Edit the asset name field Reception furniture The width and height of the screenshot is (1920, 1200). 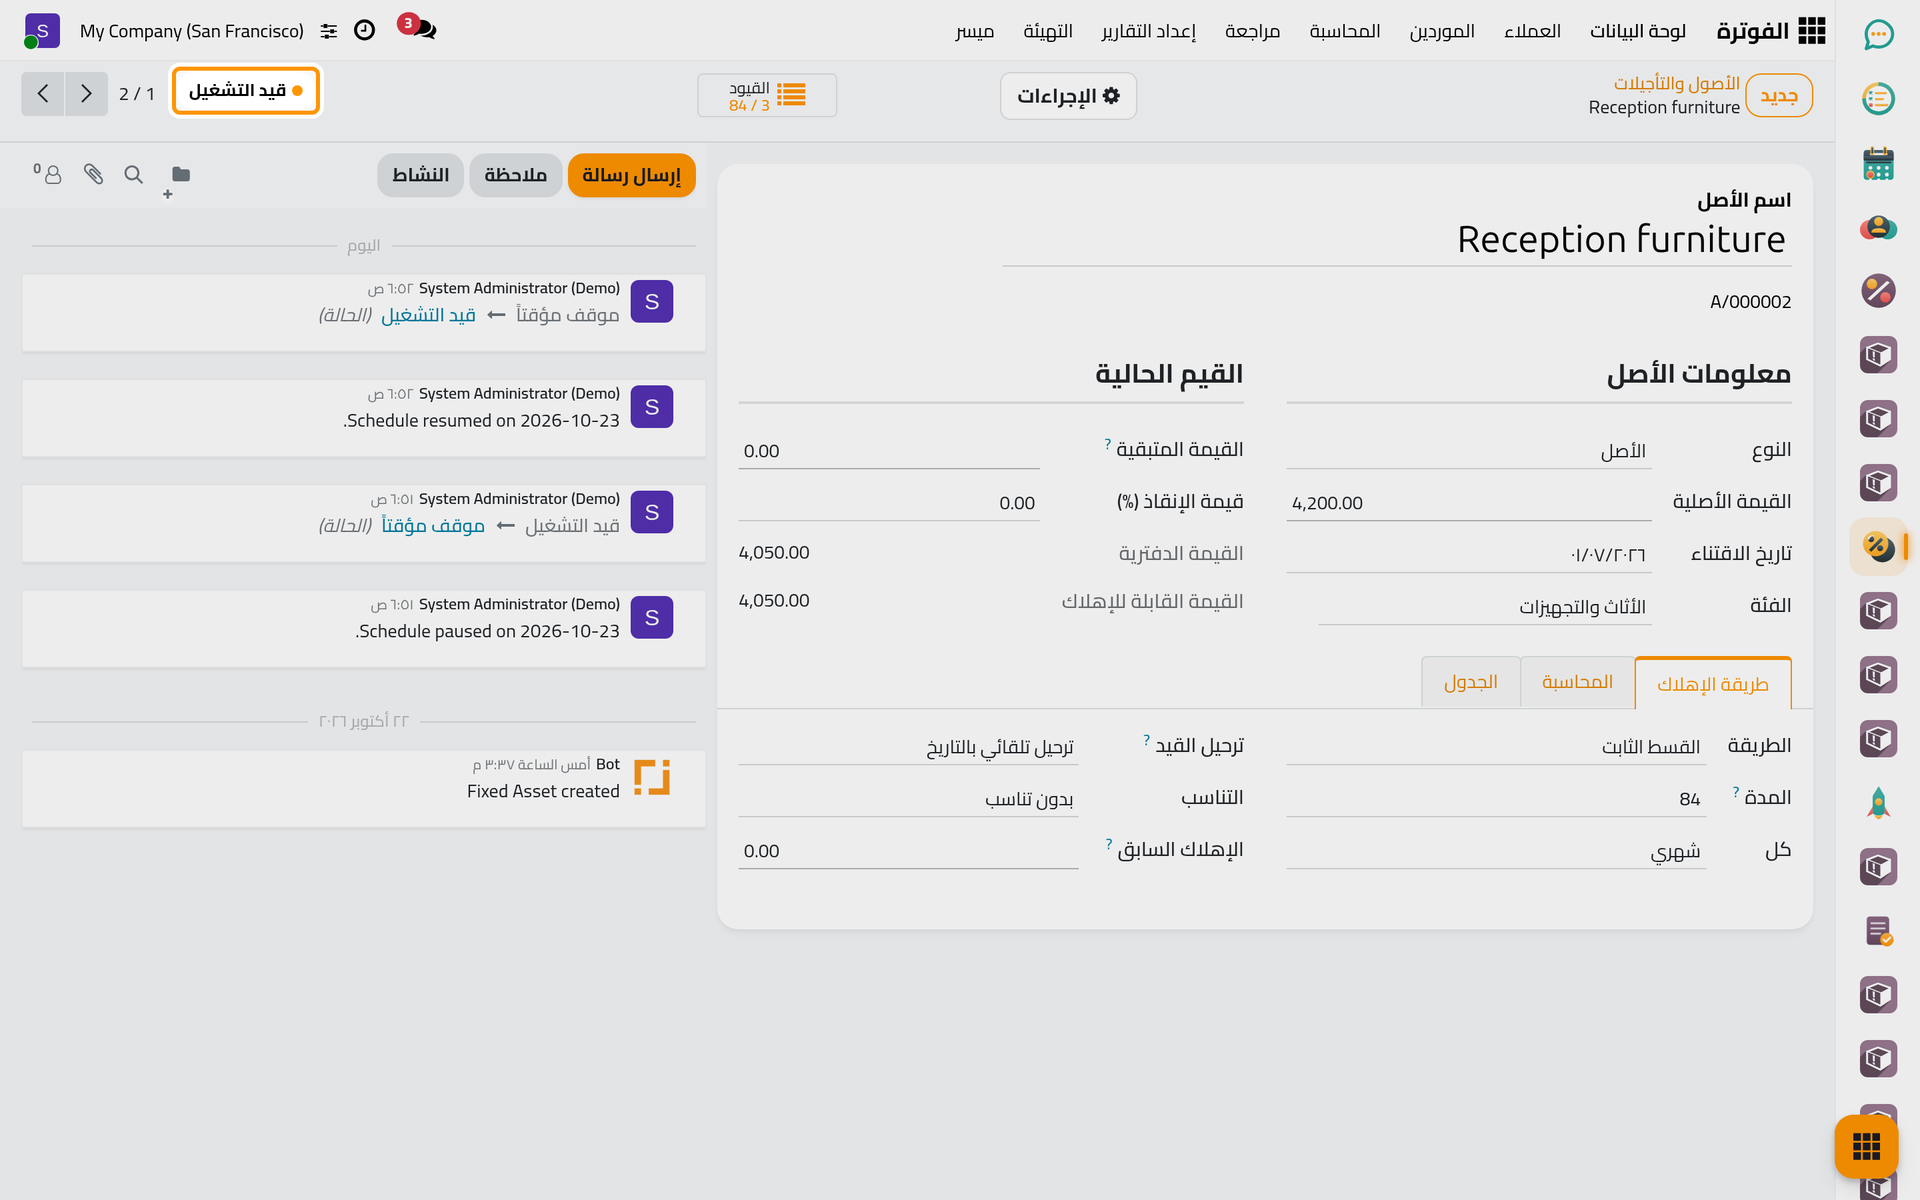pos(1397,240)
